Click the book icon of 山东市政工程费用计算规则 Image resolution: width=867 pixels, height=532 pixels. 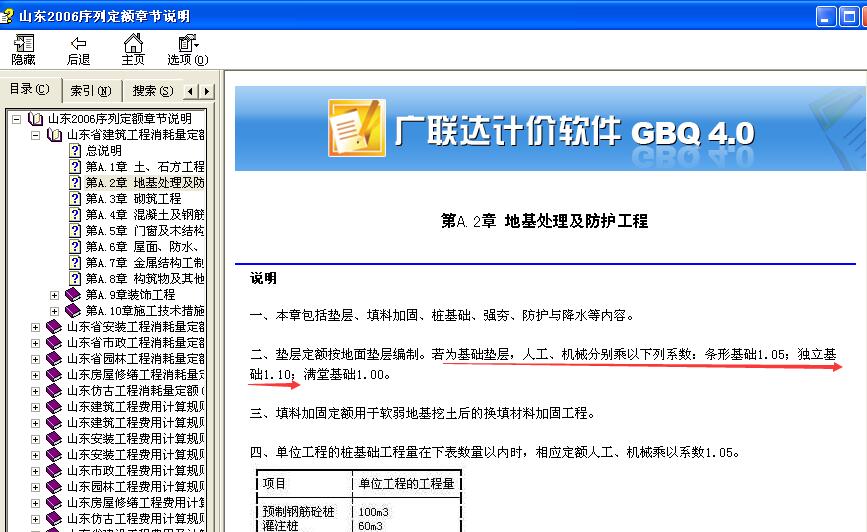point(54,471)
